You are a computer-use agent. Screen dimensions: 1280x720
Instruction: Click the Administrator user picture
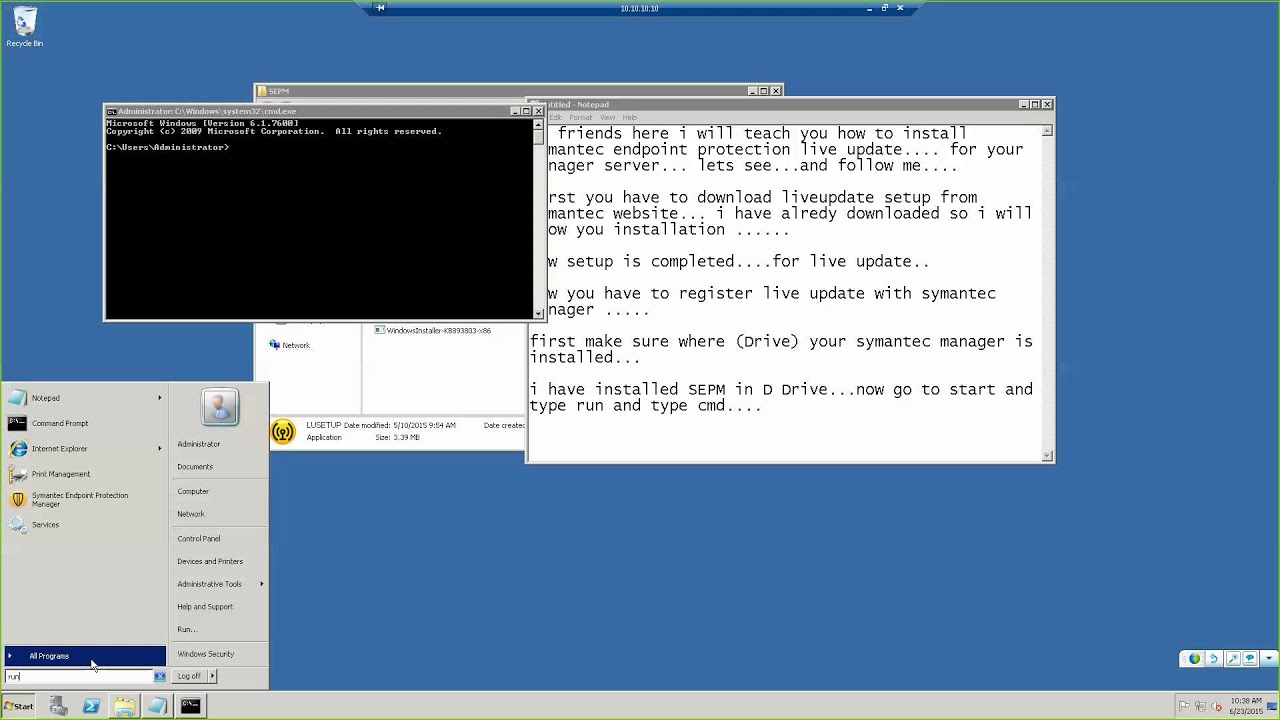point(220,407)
